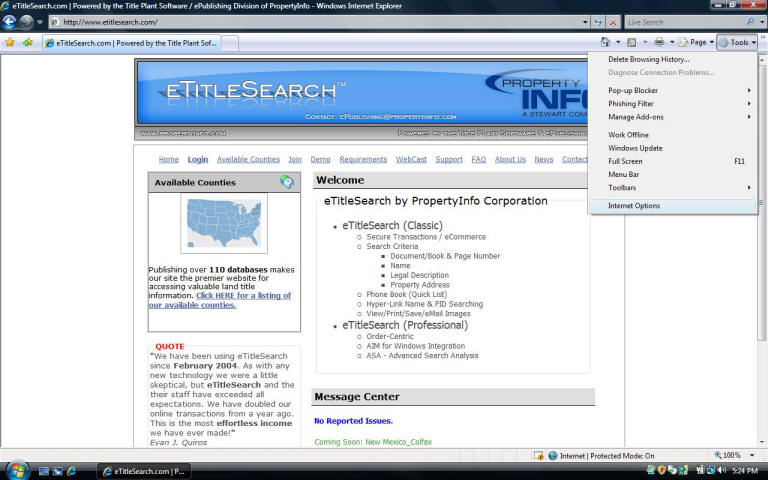This screenshot has height=480, width=768.
Task: Click the red Stop loading button
Action: [613, 22]
